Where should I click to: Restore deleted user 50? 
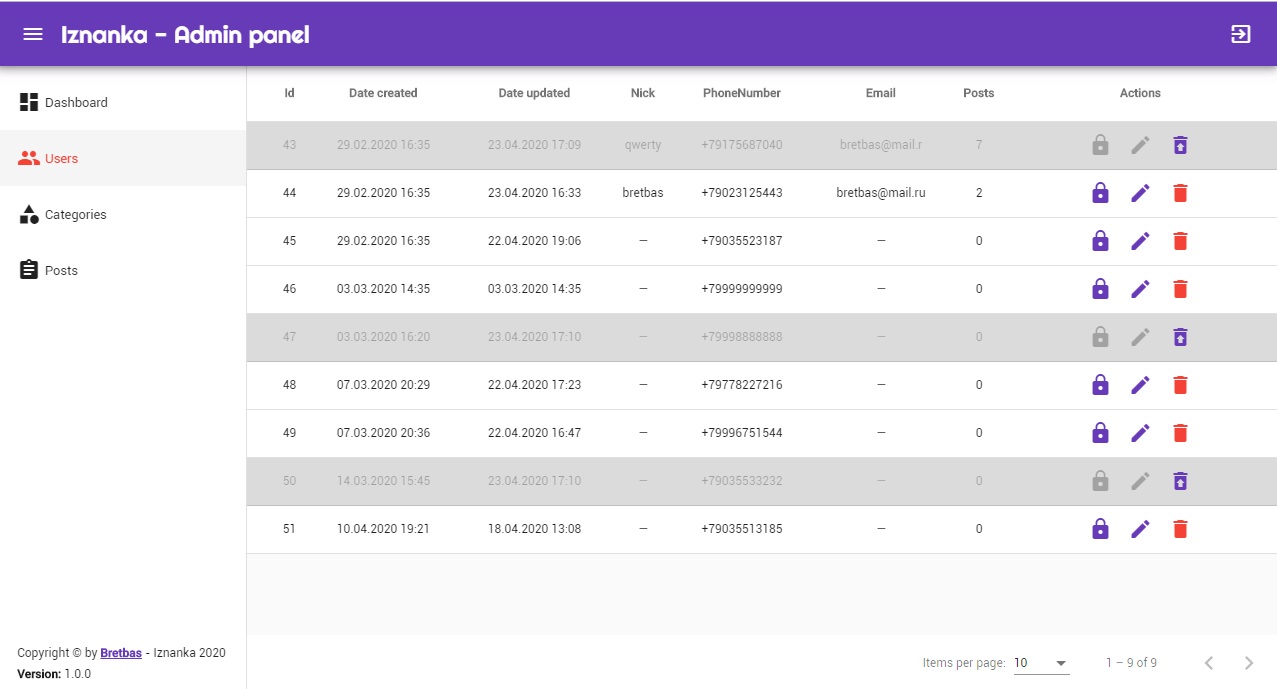pyautogui.click(x=1180, y=481)
